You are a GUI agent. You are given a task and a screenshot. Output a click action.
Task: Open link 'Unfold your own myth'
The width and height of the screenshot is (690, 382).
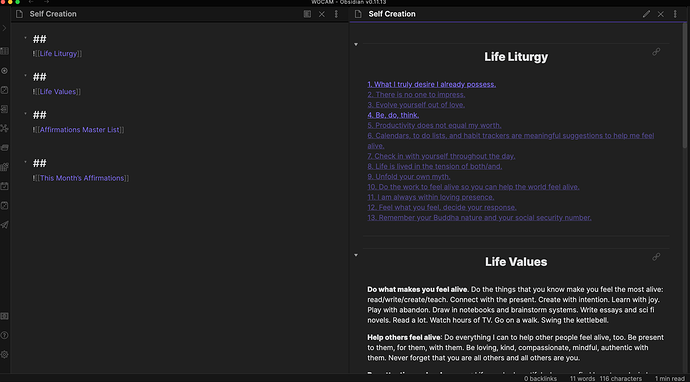[x=409, y=177]
